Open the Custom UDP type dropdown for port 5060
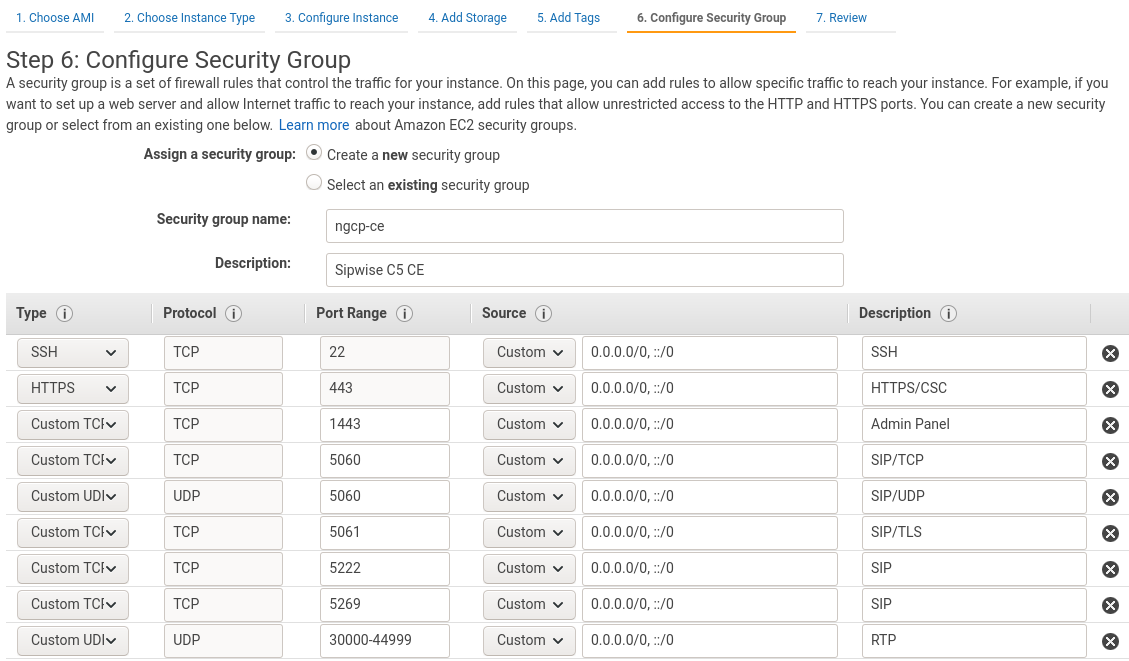This screenshot has width=1129, height=661. pos(72,496)
